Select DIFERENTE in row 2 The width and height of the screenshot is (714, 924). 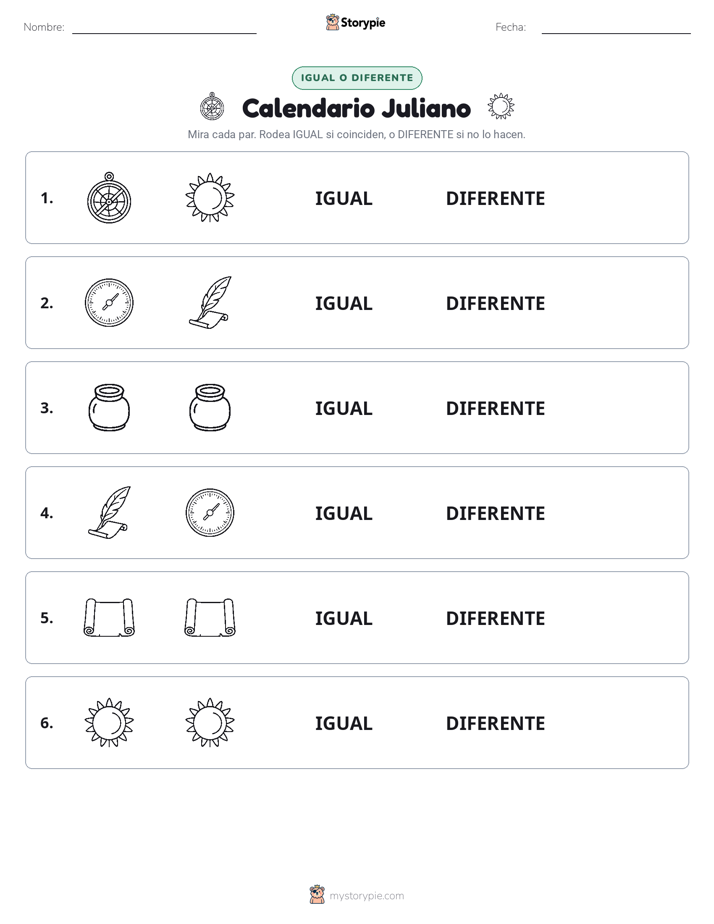coord(495,303)
